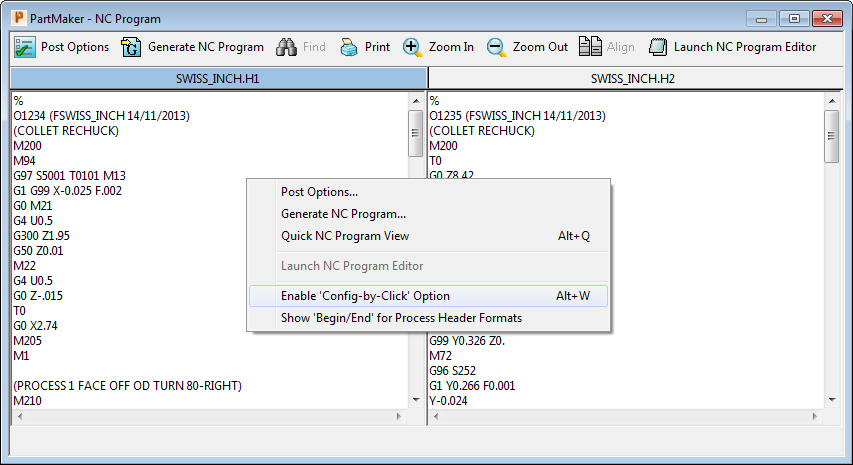Click line G1 G99 X-0.025 F.002
This screenshot has width=853, height=465.
click(x=67, y=191)
